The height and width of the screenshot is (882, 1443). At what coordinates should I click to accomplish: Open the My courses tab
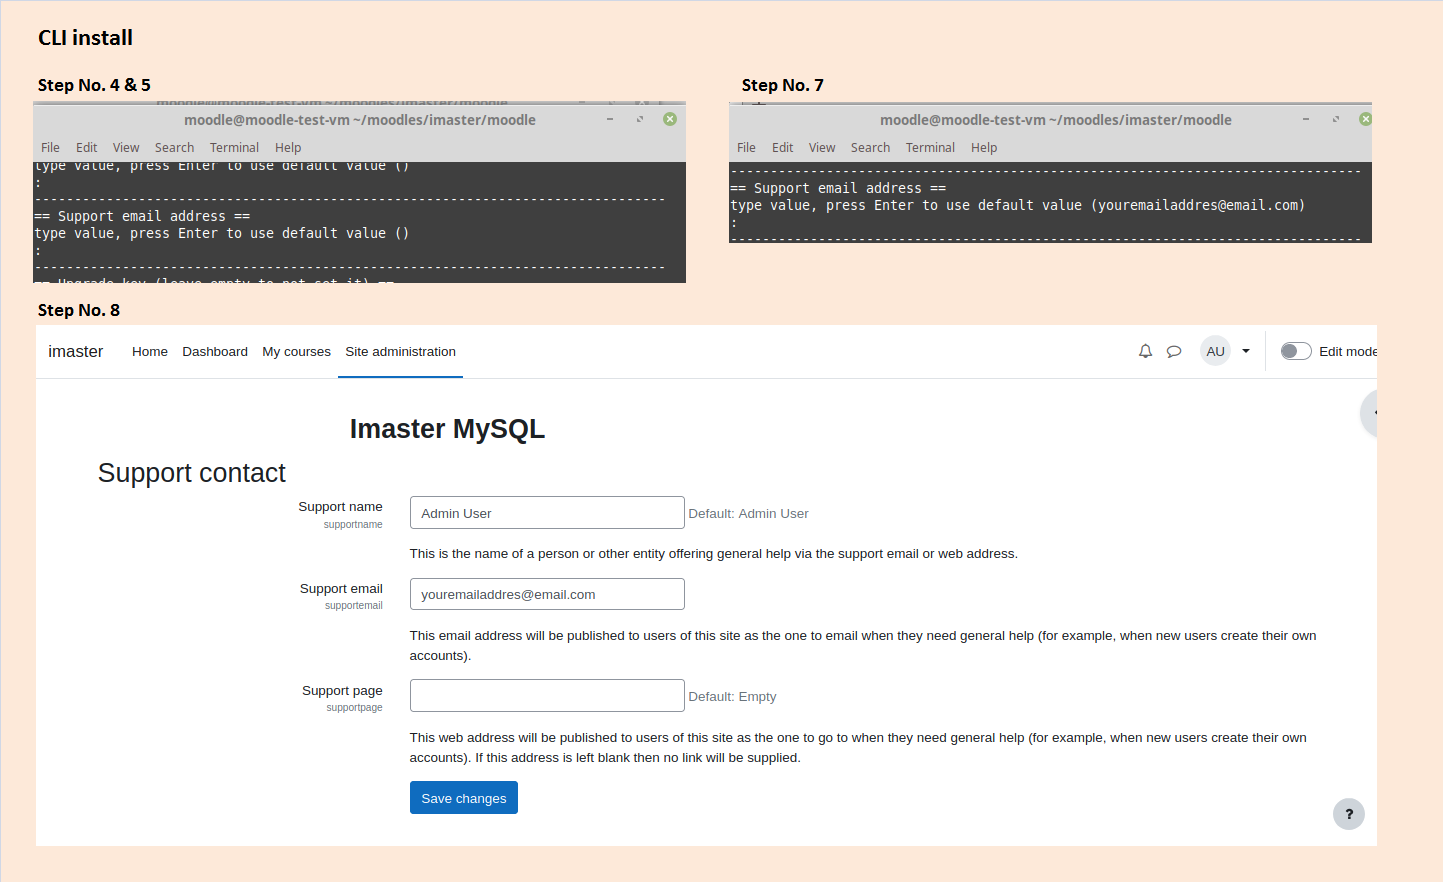296,352
